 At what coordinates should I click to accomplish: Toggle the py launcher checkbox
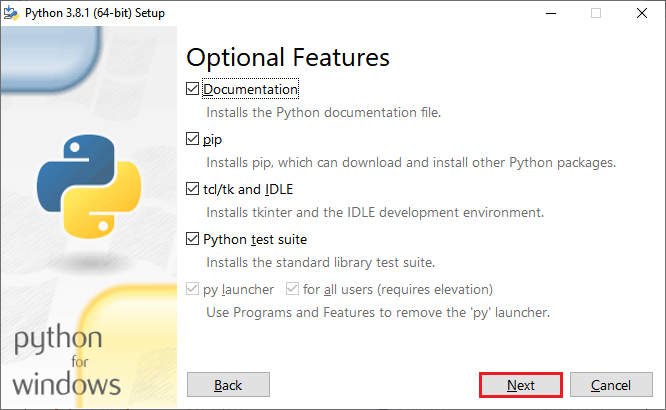tap(193, 289)
